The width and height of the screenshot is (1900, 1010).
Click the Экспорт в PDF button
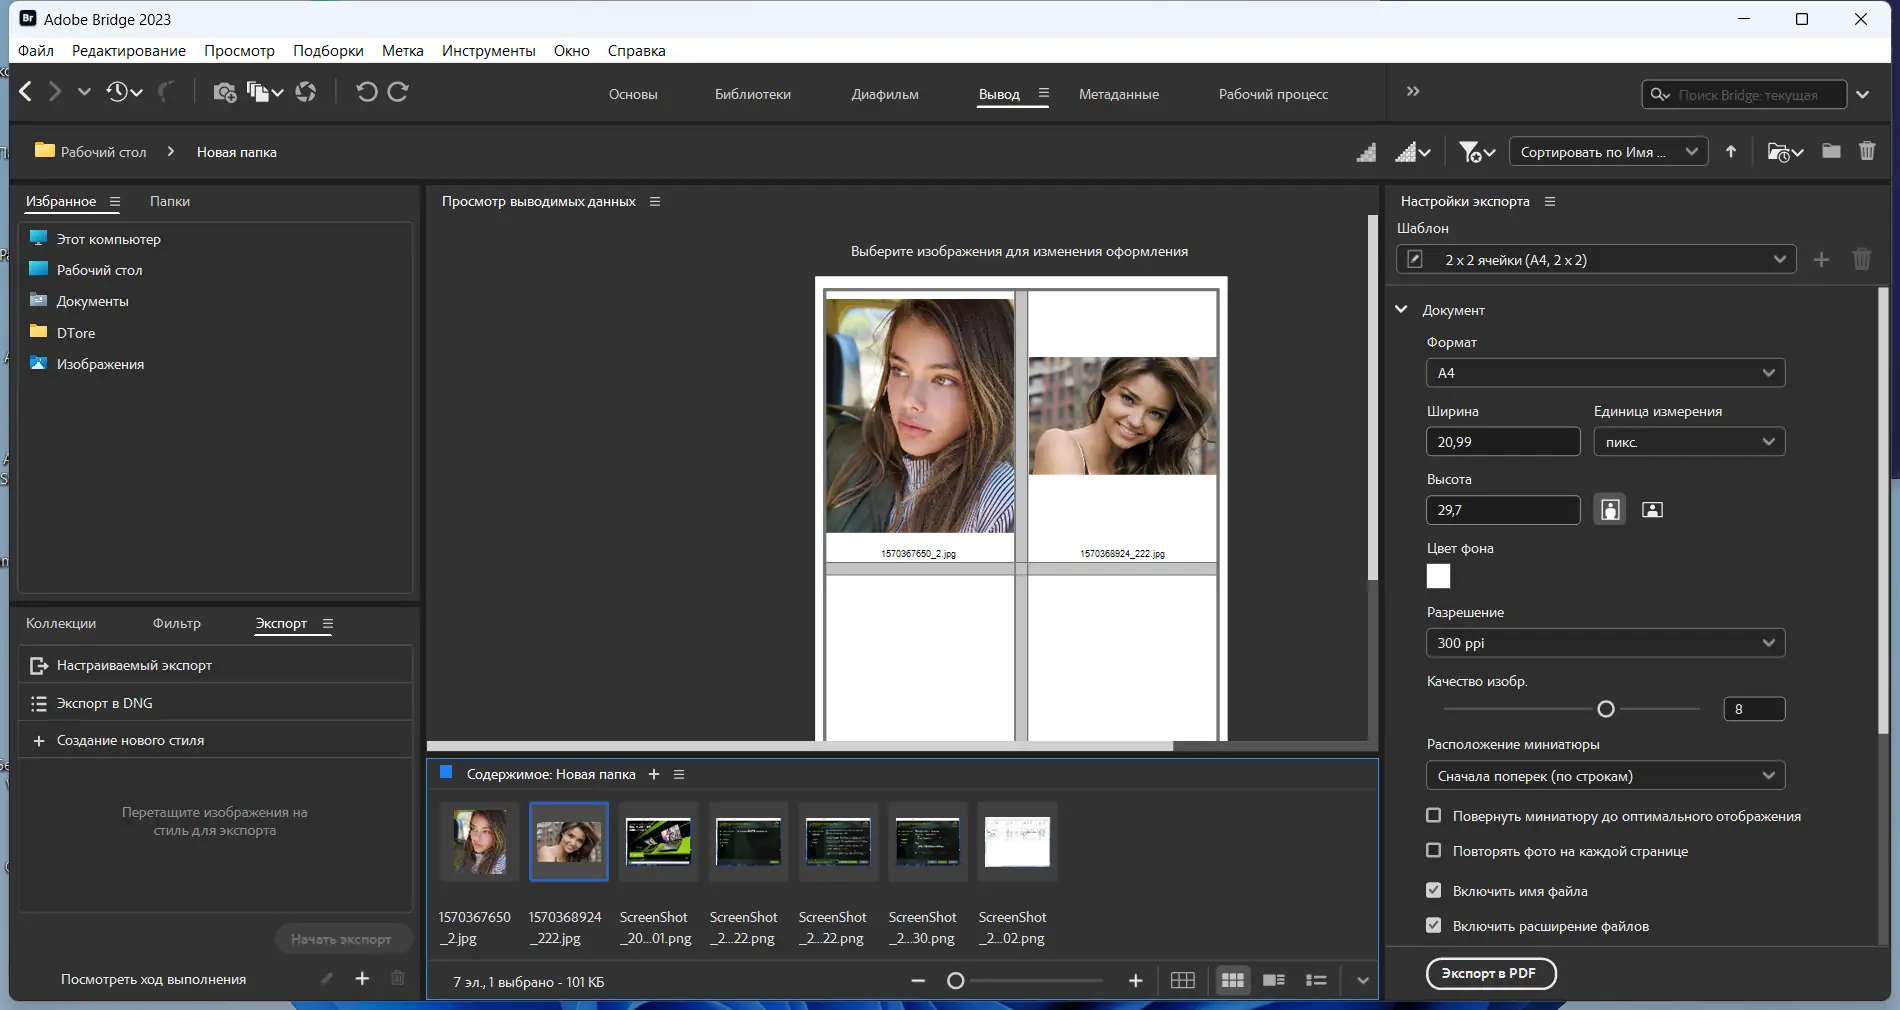click(x=1490, y=973)
